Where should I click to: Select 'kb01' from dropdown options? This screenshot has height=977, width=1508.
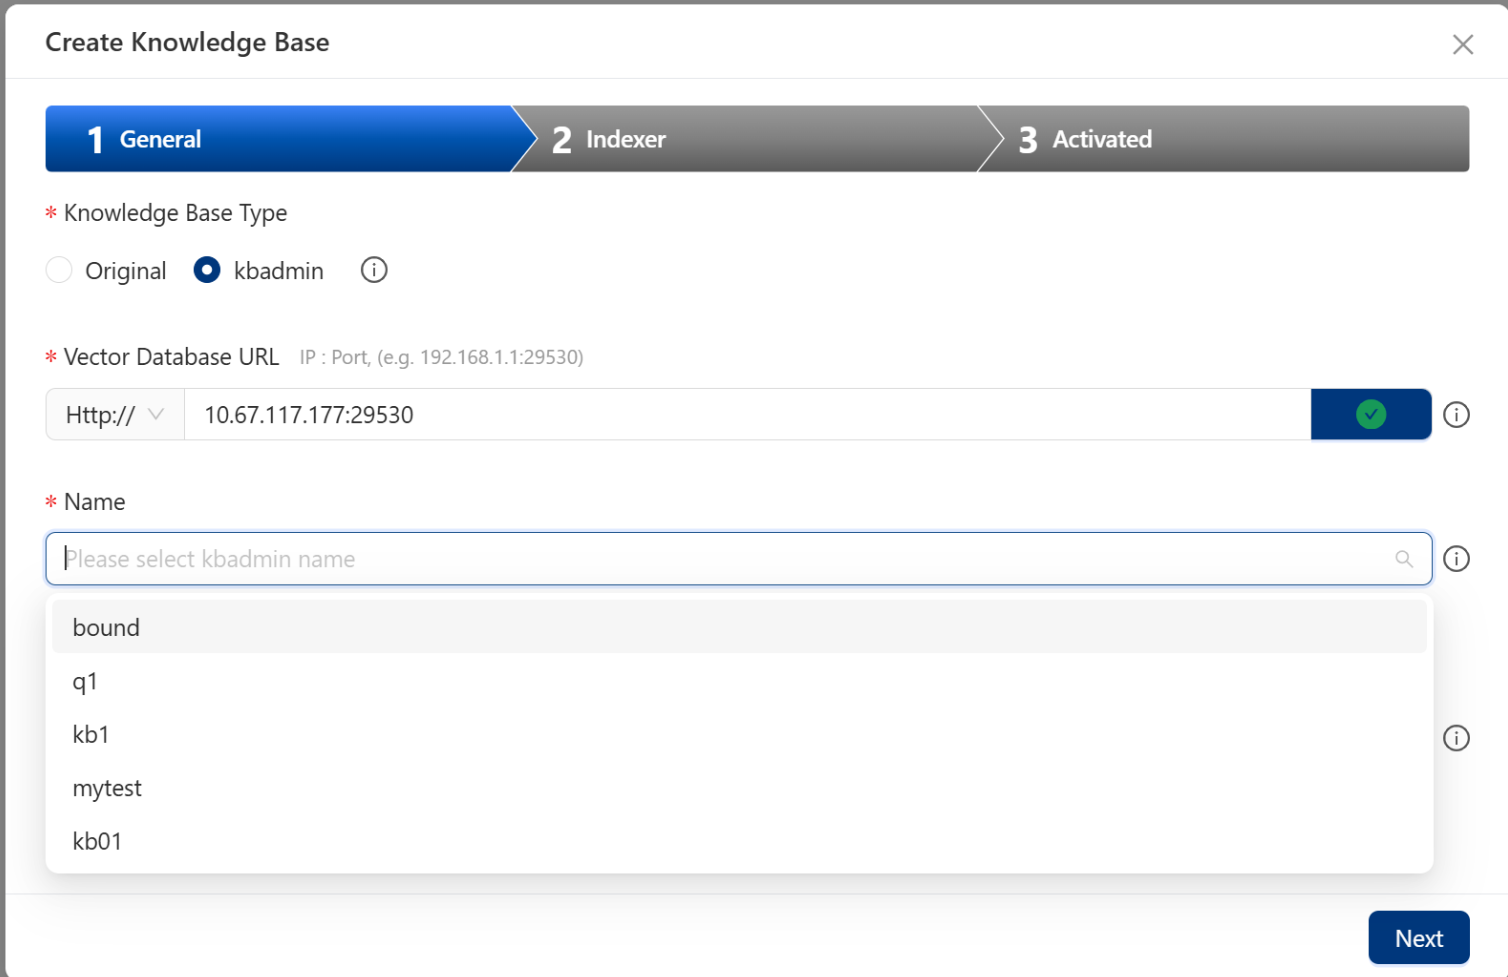(x=97, y=842)
